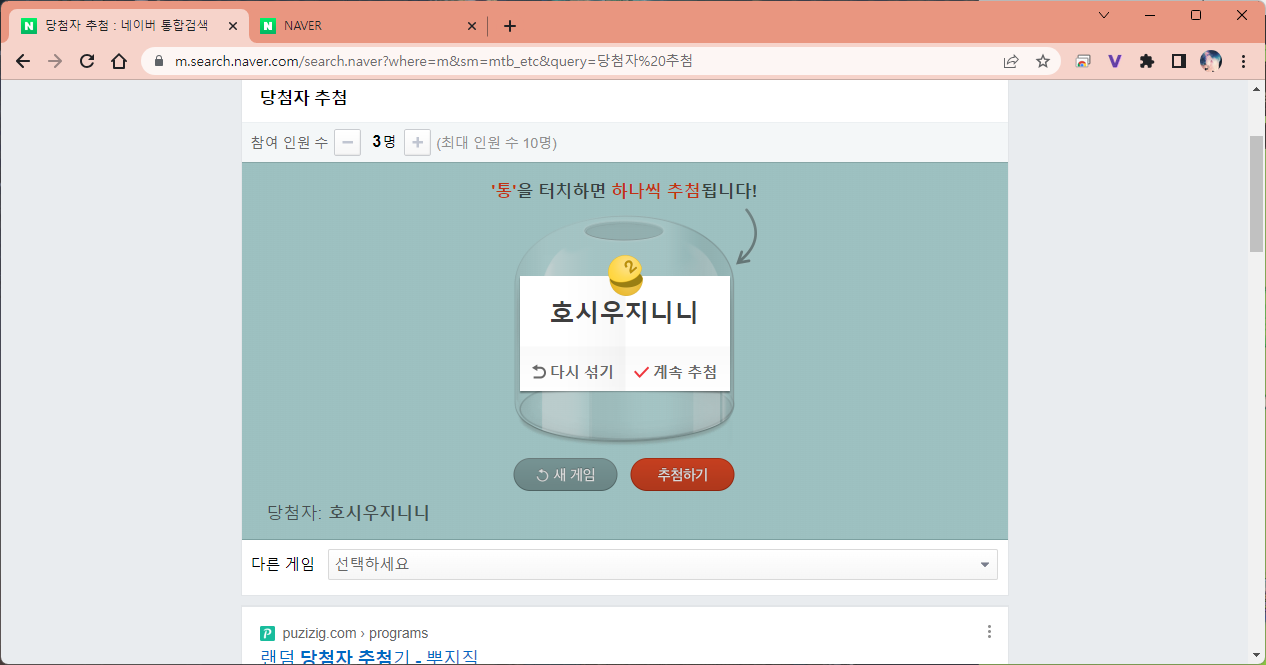Open the Extensions puzzle icon
Image resolution: width=1266 pixels, height=665 pixels.
1147,61
